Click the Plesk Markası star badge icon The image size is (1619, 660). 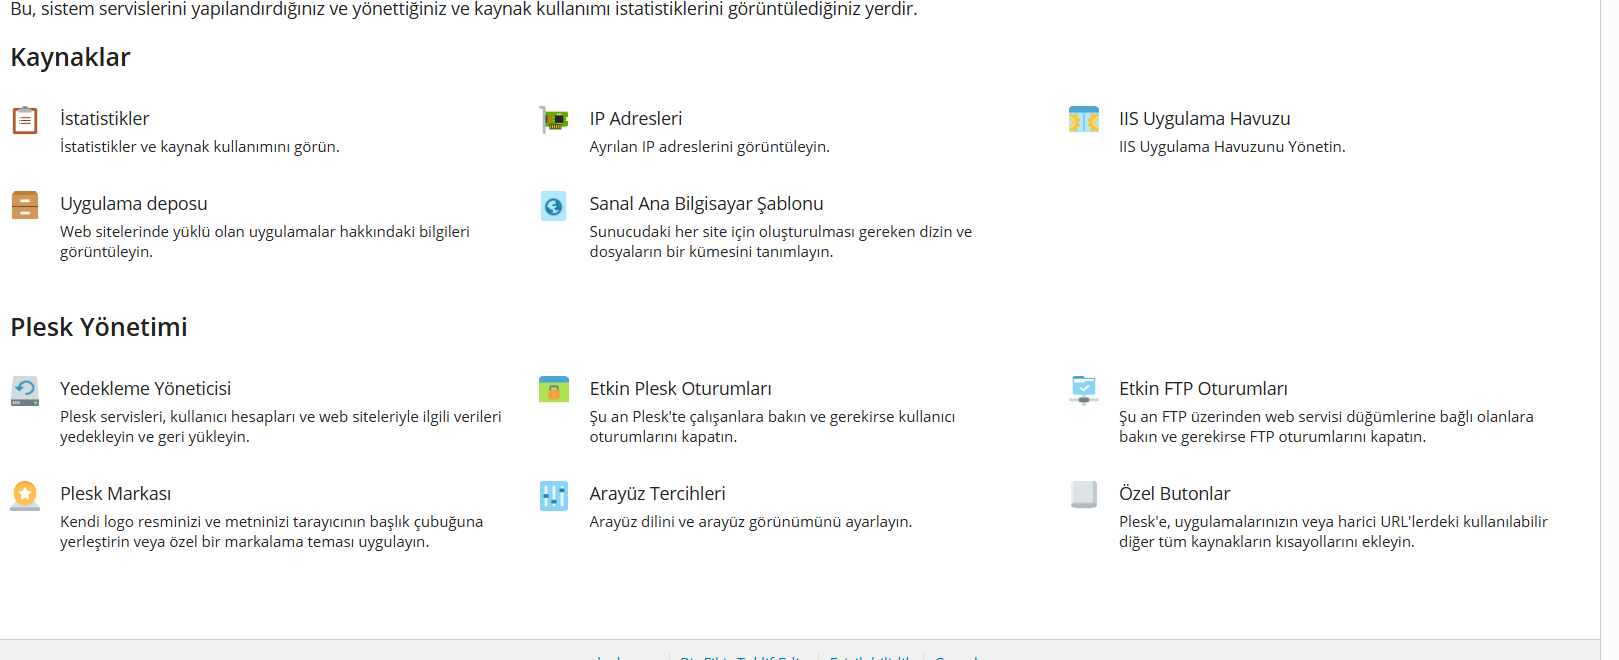tap(25, 495)
